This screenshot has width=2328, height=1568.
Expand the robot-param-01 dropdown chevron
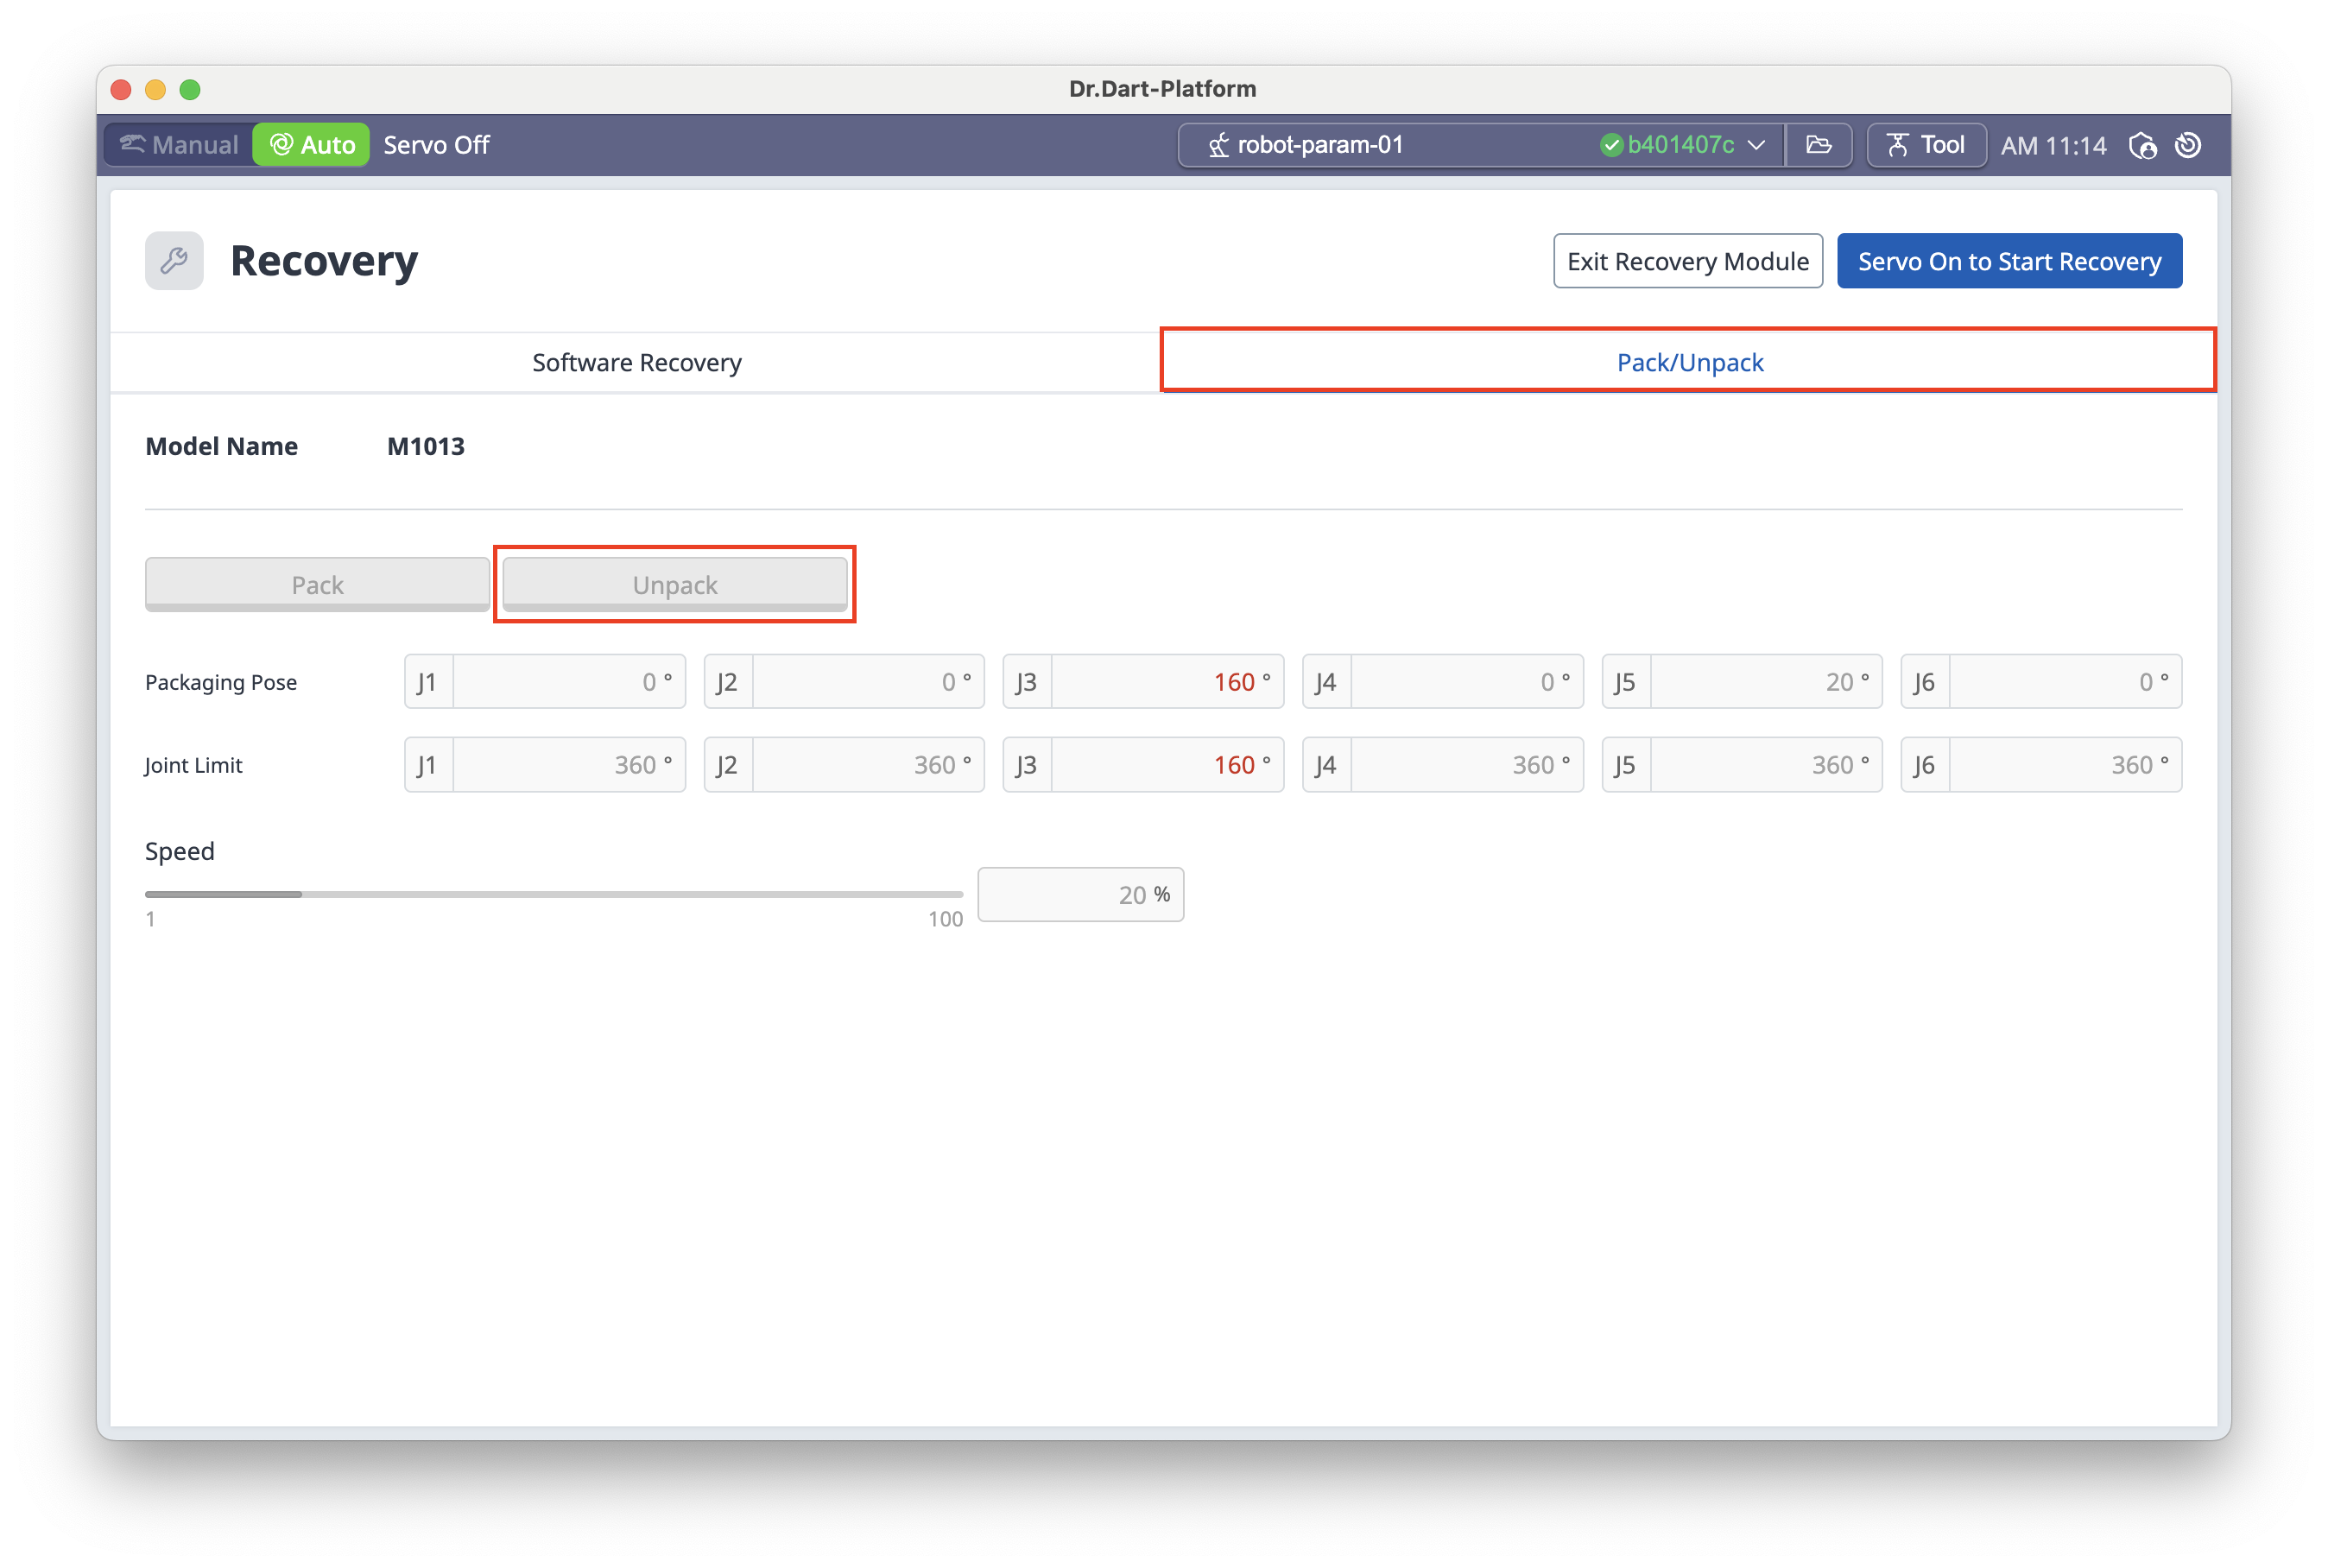[x=1757, y=145]
